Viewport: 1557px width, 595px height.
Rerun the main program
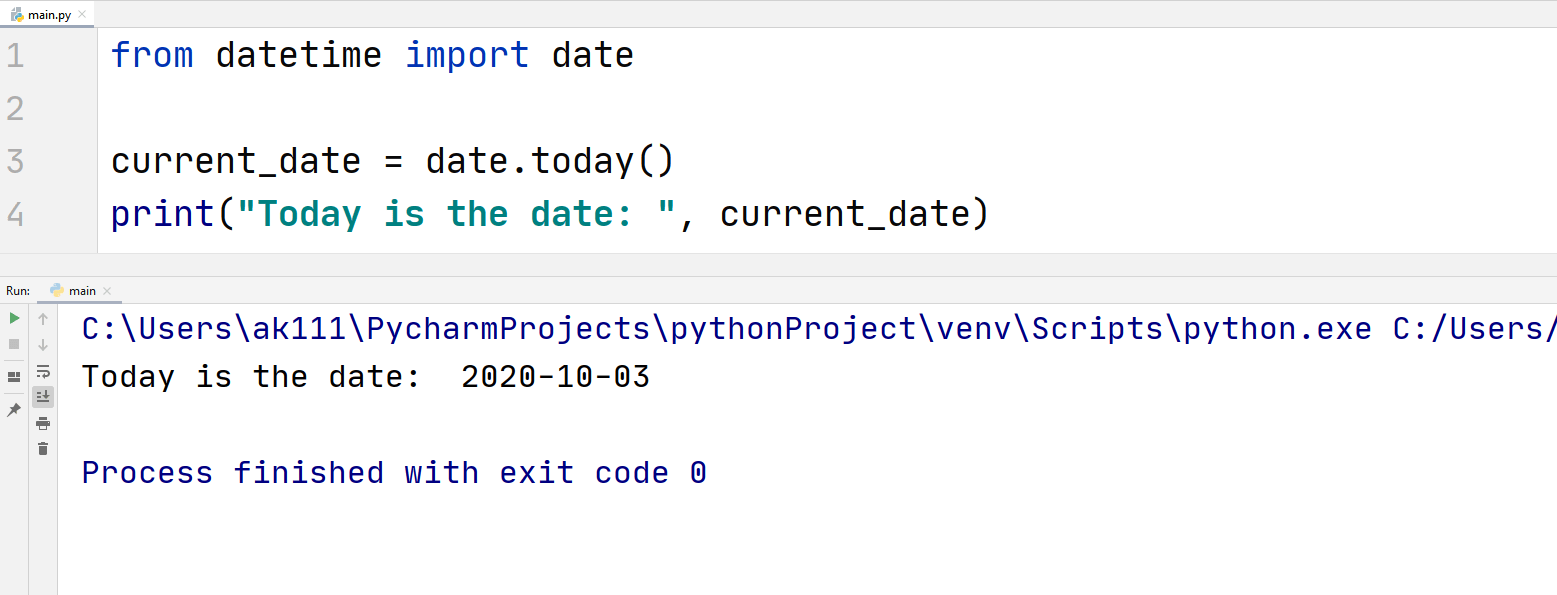(14, 318)
